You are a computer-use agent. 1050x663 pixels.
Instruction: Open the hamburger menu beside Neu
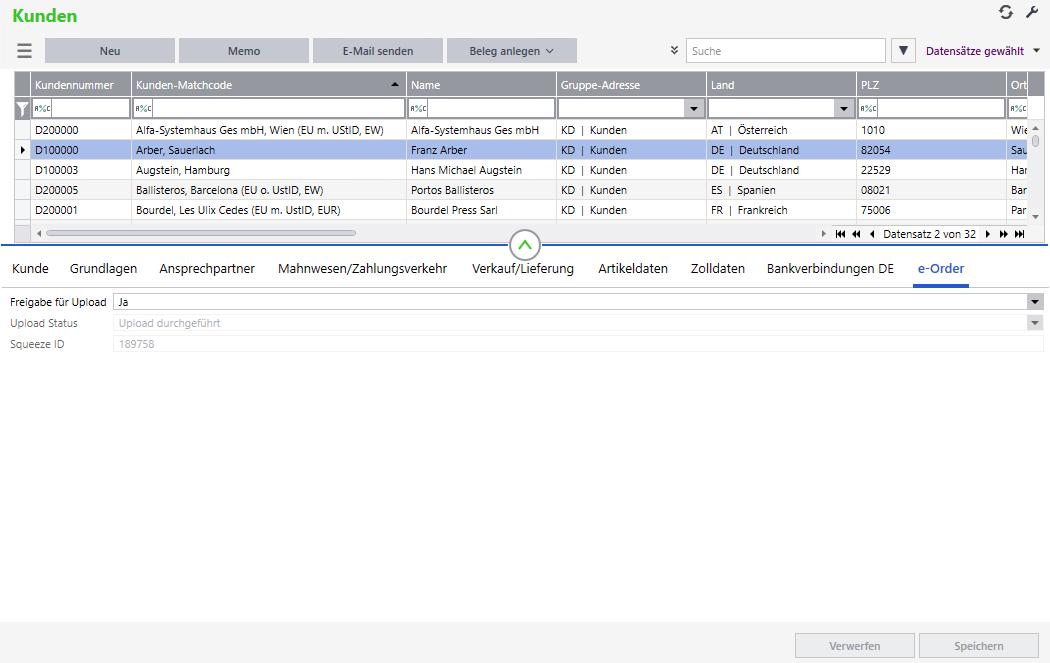point(24,51)
